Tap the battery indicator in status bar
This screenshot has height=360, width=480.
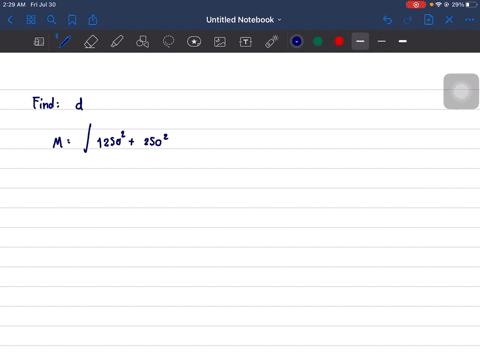point(471,5)
